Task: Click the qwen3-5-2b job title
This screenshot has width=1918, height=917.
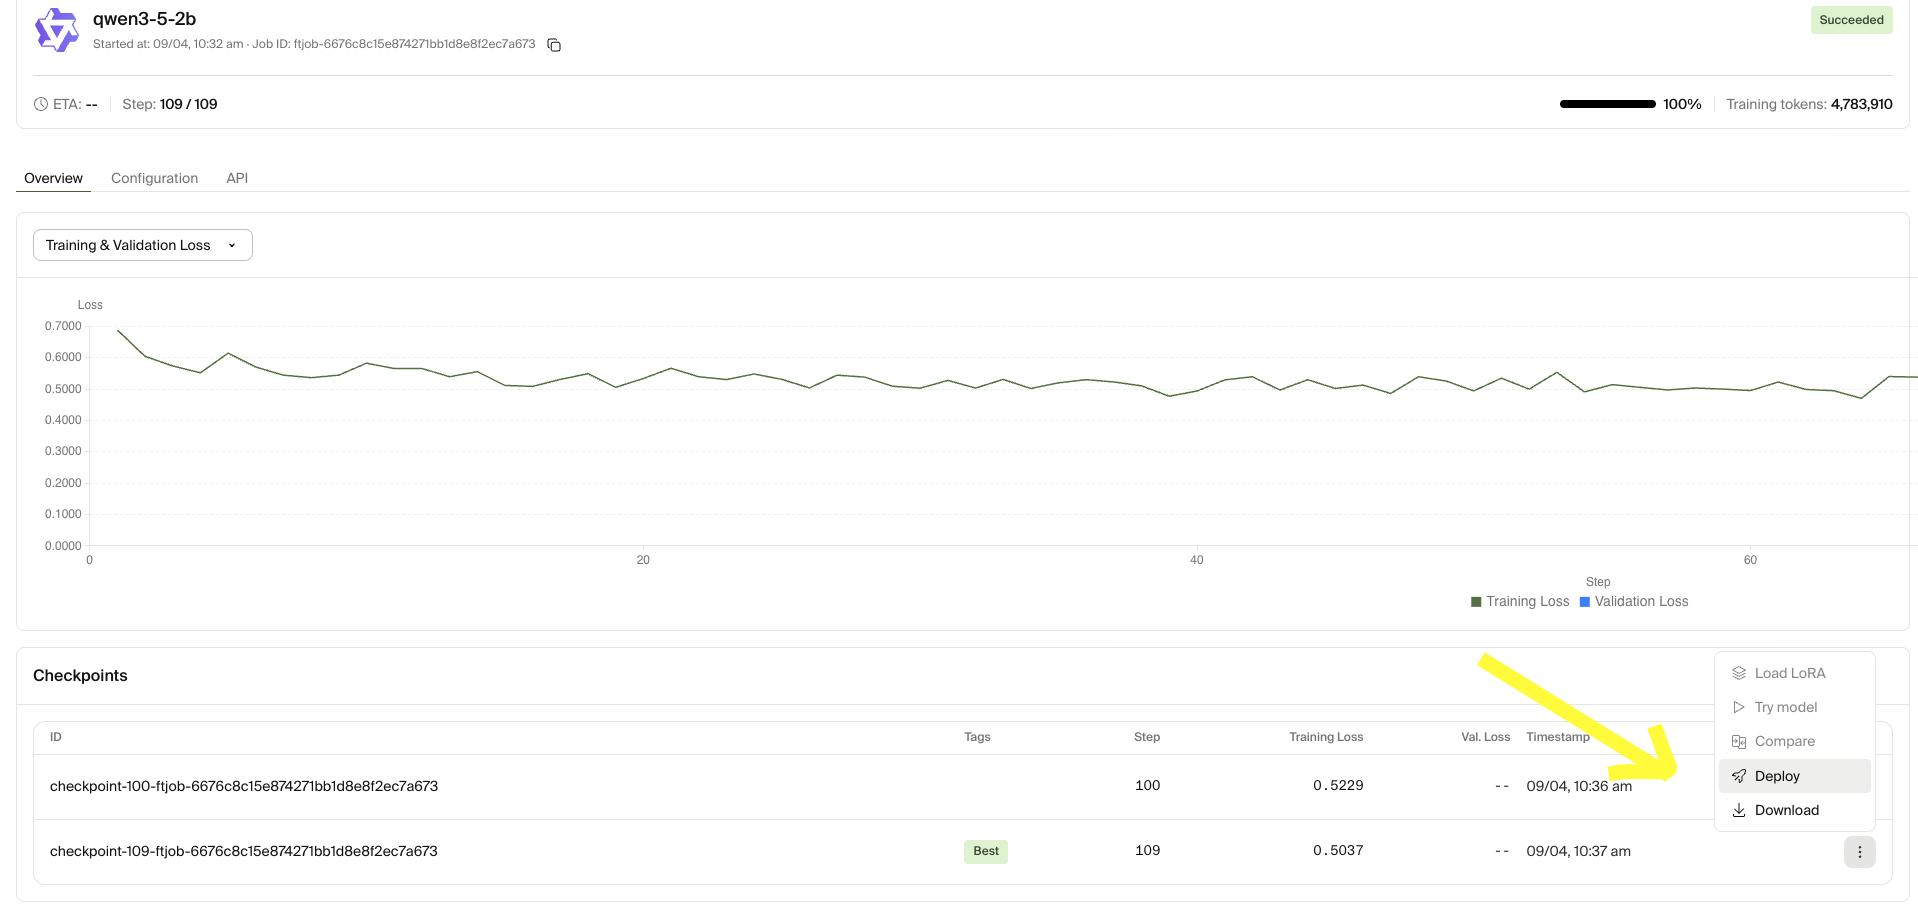Action: click(x=144, y=19)
